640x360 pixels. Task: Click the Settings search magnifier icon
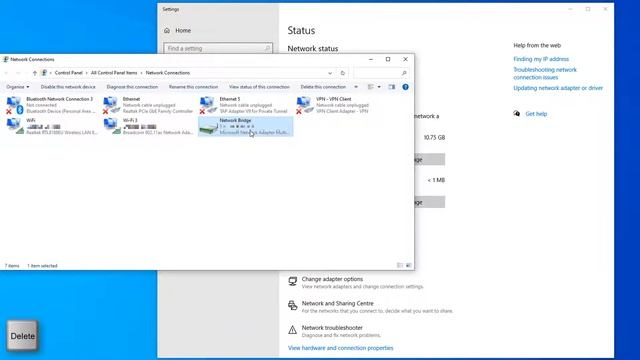pos(267,49)
